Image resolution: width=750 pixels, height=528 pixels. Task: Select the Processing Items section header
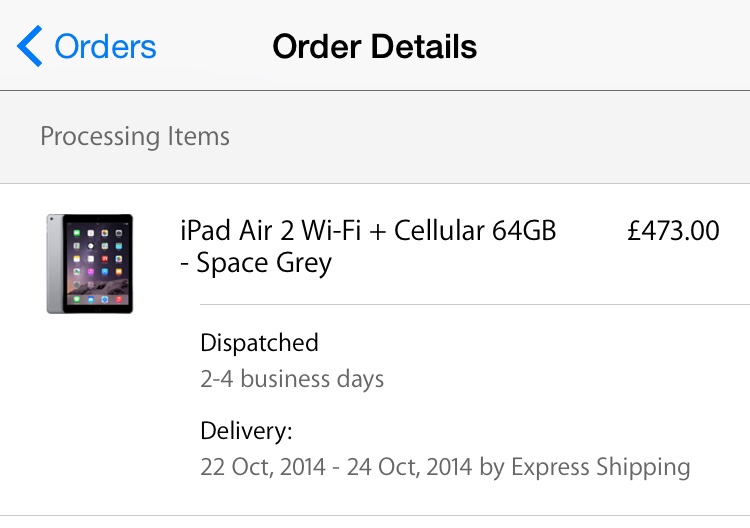coord(135,136)
